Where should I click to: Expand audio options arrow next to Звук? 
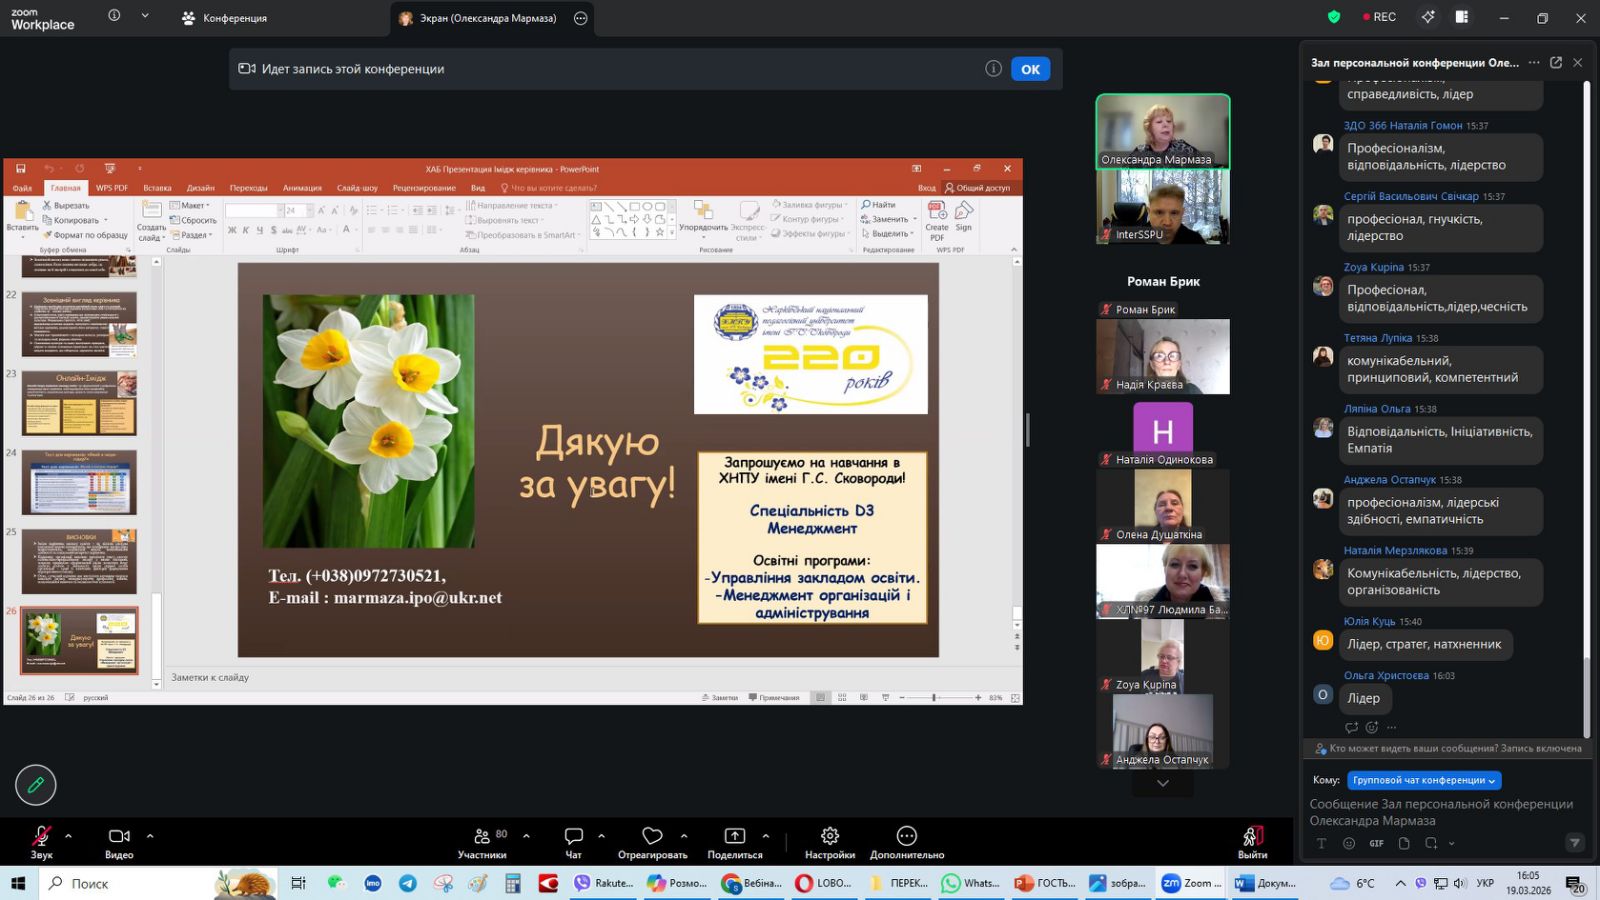(68, 836)
